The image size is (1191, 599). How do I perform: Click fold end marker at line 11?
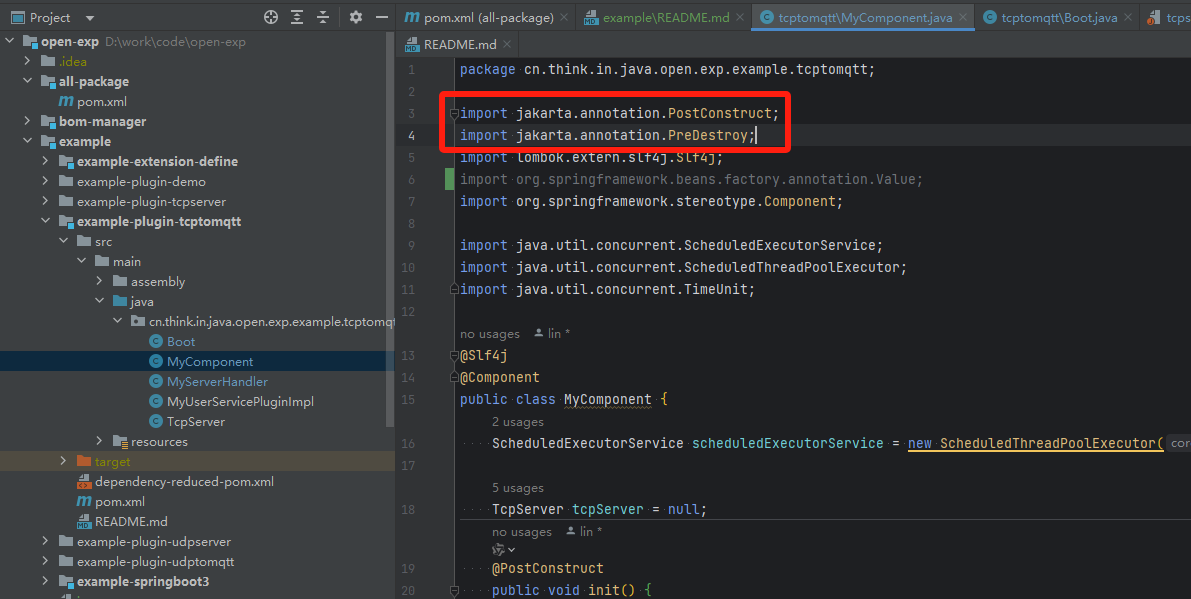click(x=454, y=289)
